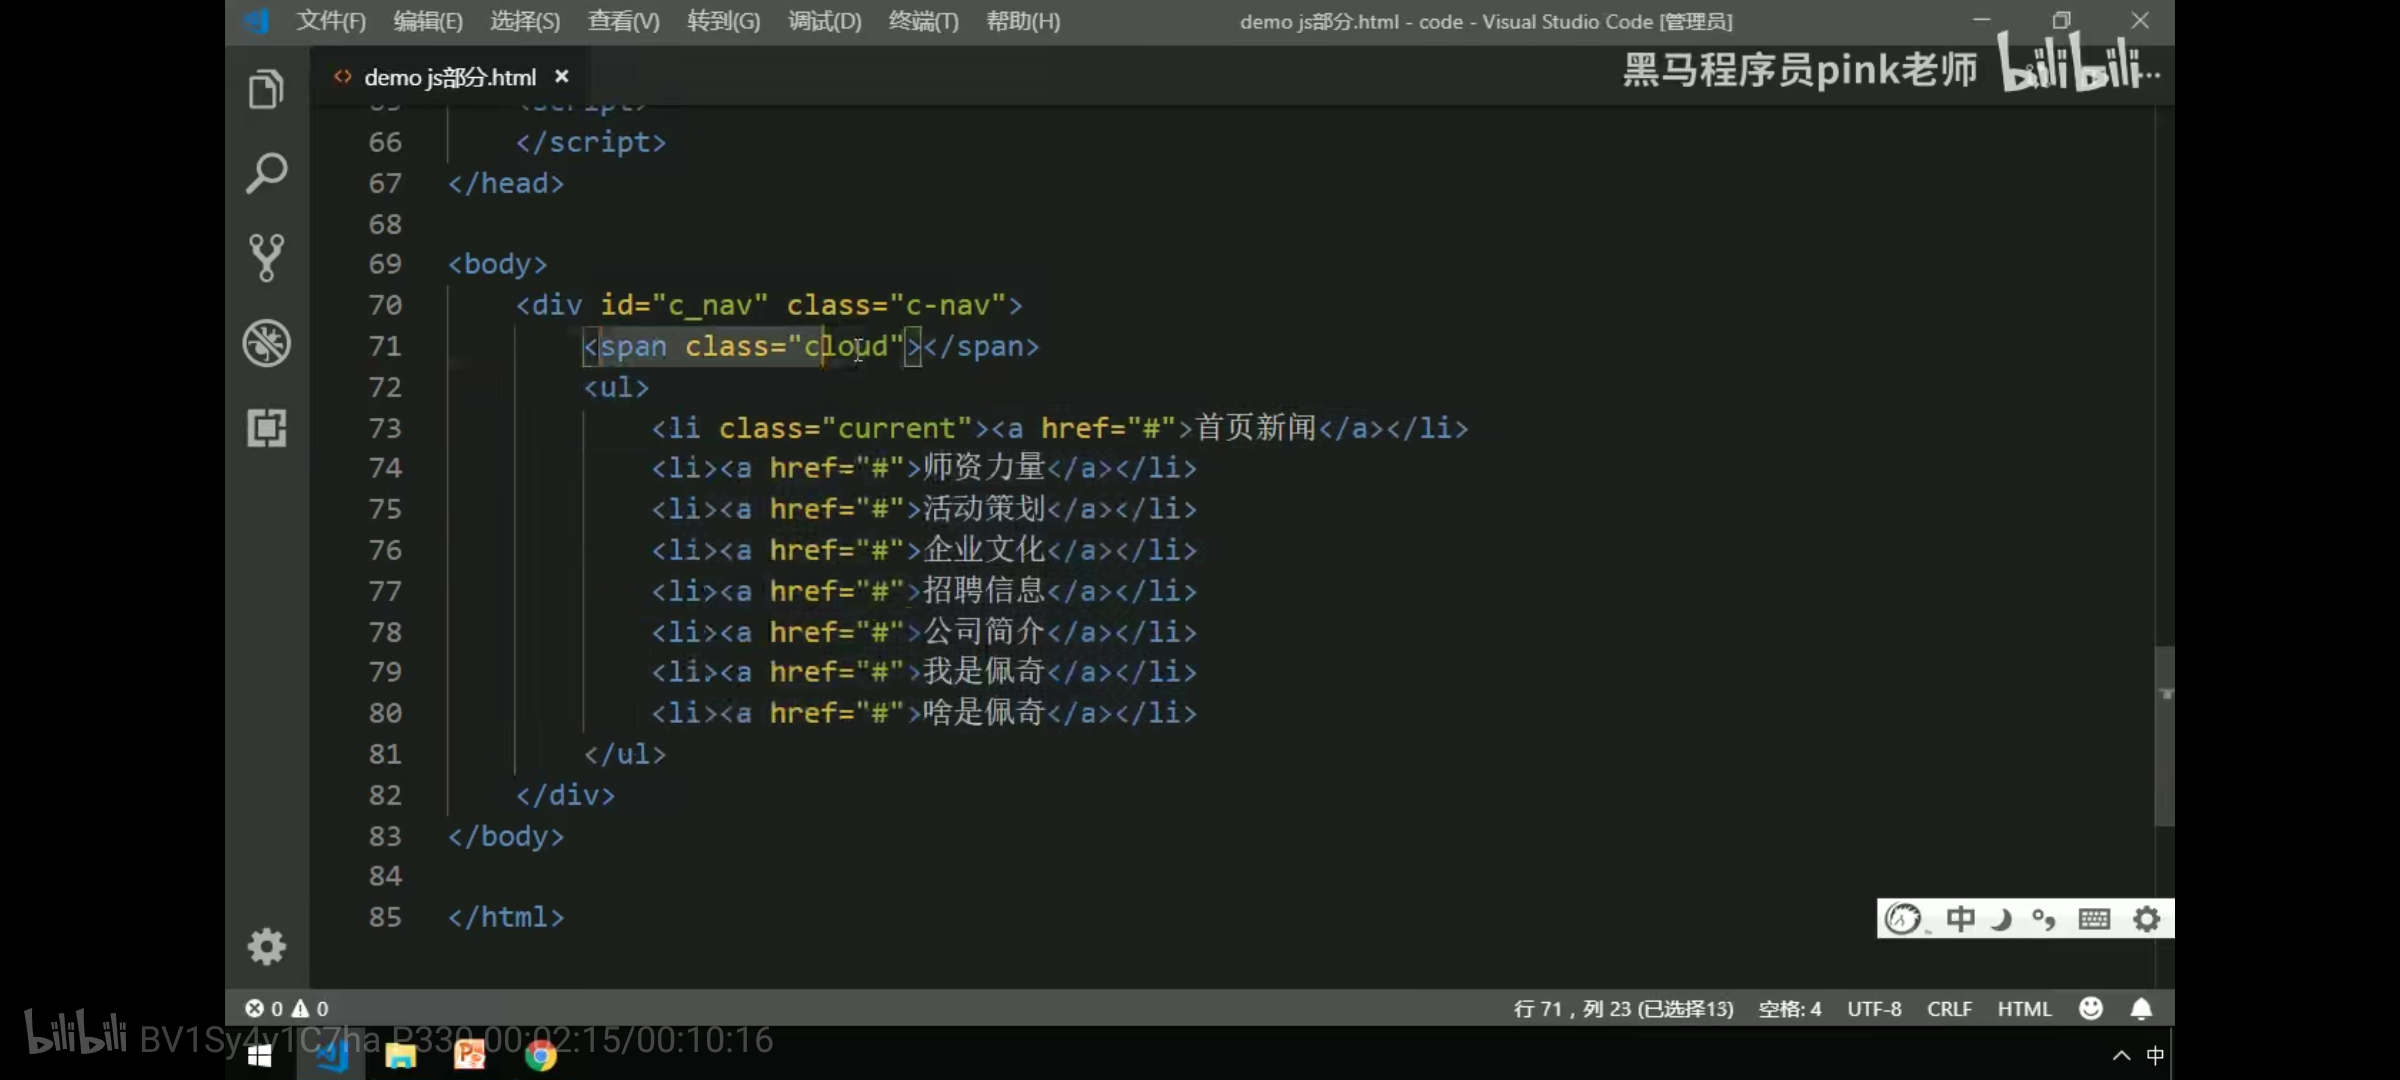
Task: Open the 终端(T) menu
Action: click(x=923, y=21)
